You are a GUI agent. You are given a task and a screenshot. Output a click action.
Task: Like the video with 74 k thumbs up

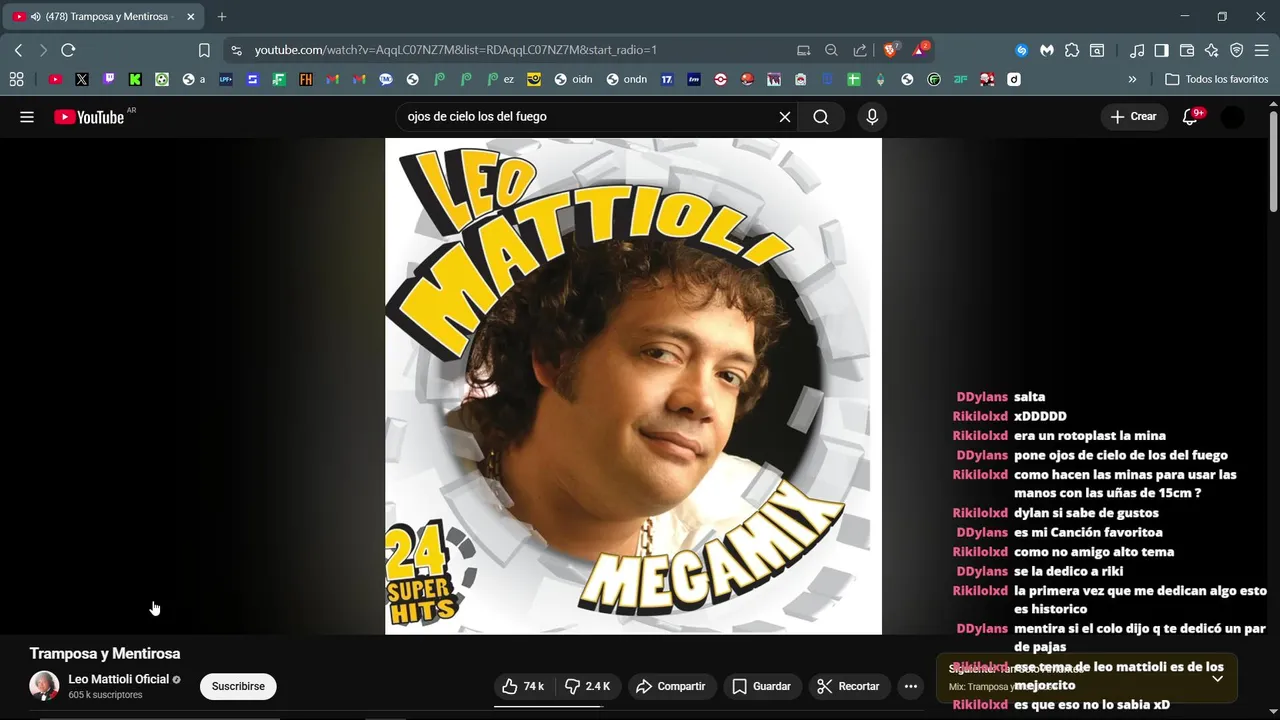(523, 686)
